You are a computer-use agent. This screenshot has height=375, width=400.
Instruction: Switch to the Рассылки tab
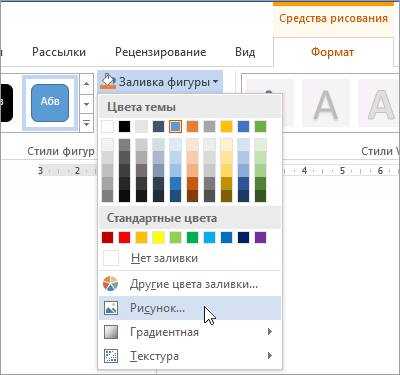pos(59,52)
